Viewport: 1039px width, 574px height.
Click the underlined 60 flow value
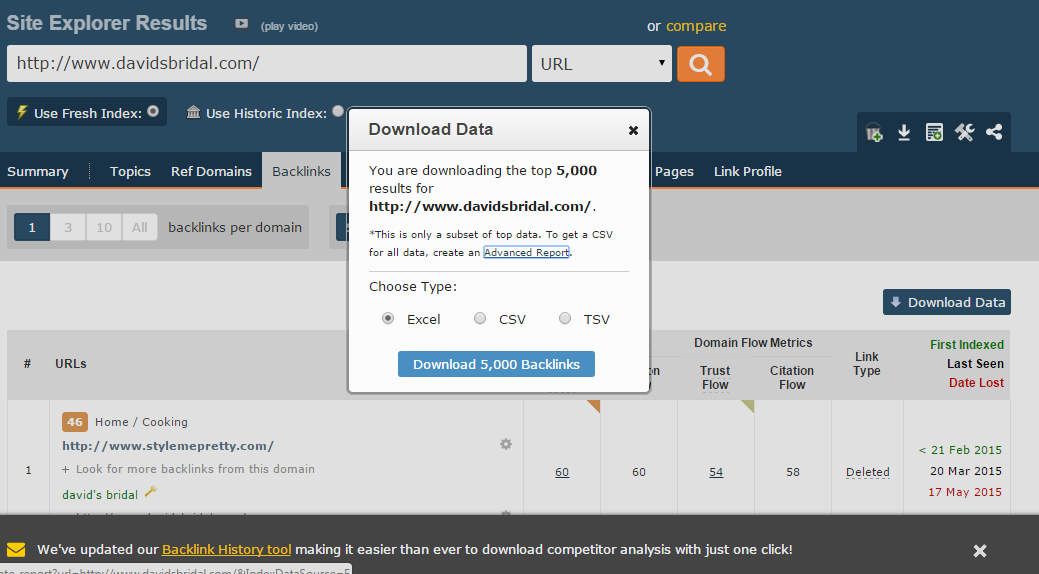pyautogui.click(x=562, y=472)
